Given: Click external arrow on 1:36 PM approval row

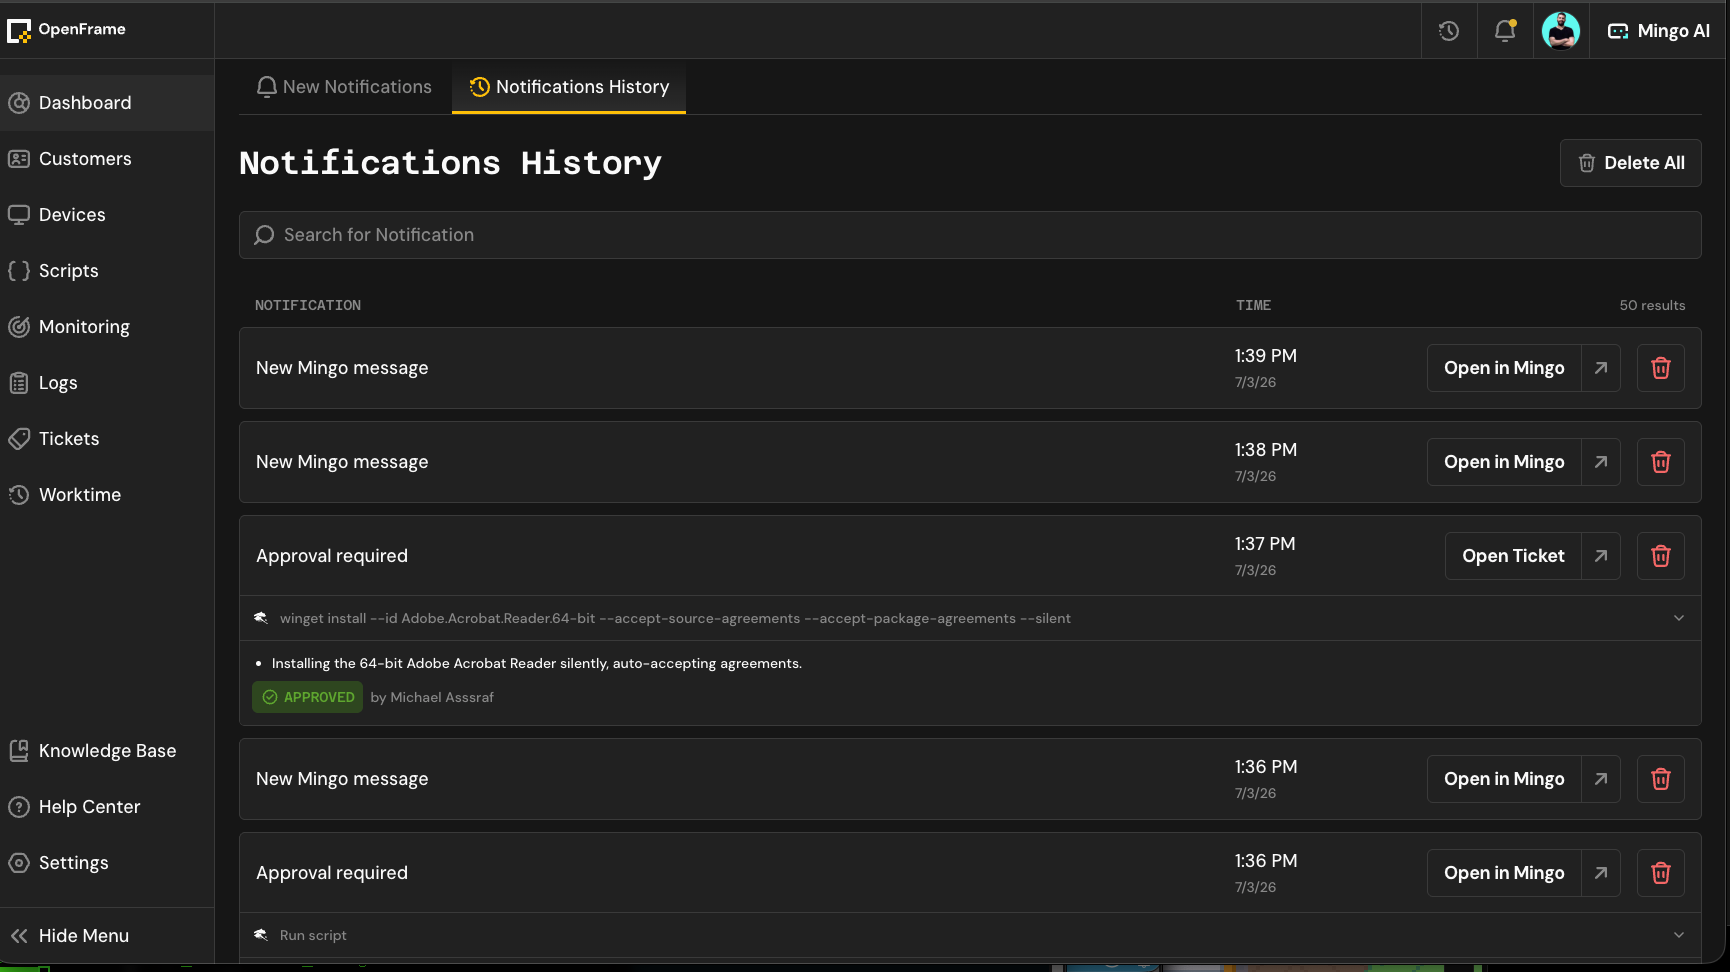Looking at the screenshot, I should click(x=1601, y=873).
